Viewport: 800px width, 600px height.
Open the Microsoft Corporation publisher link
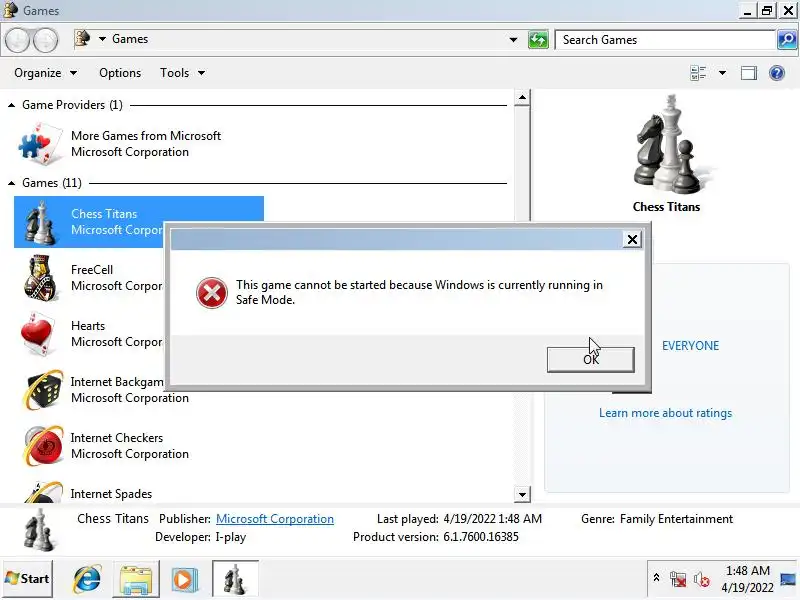click(x=274, y=519)
